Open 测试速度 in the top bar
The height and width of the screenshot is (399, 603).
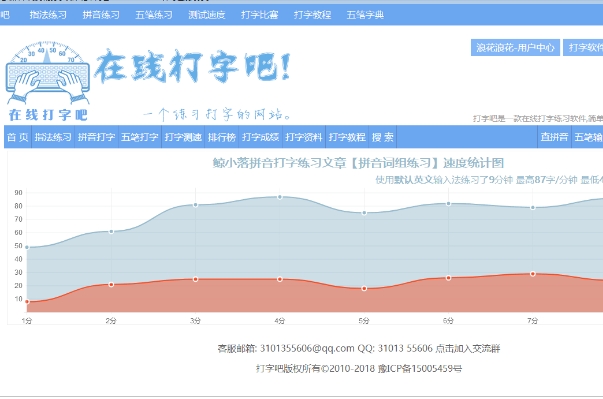click(207, 15)
